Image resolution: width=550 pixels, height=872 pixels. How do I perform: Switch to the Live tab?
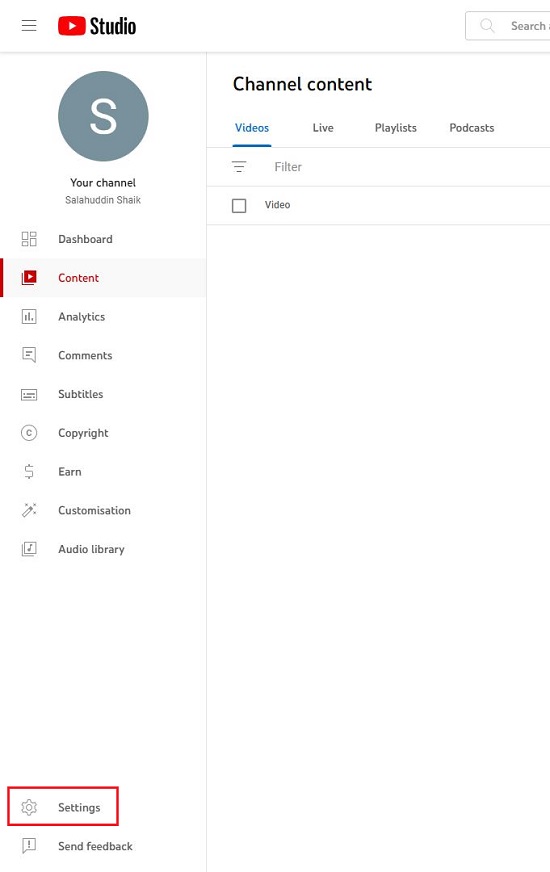(323, 128)
